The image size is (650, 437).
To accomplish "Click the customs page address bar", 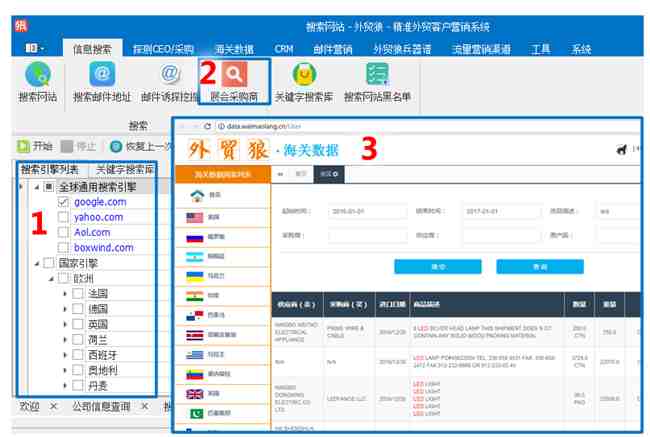I will coord(427,126).
